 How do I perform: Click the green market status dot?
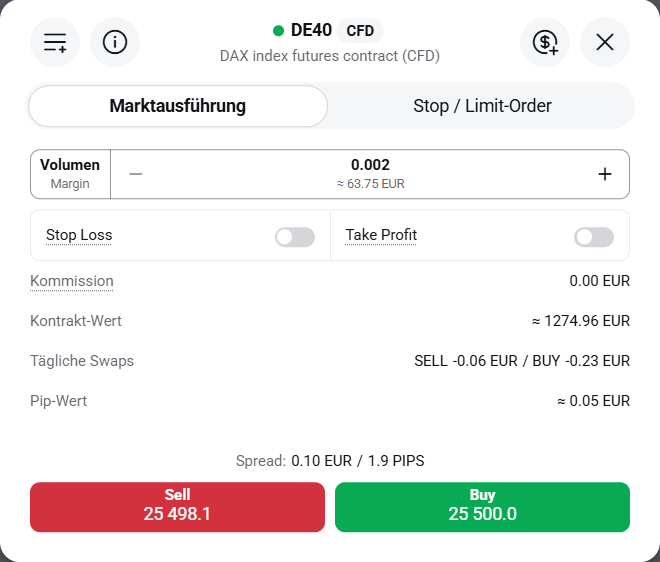point(278,31)
